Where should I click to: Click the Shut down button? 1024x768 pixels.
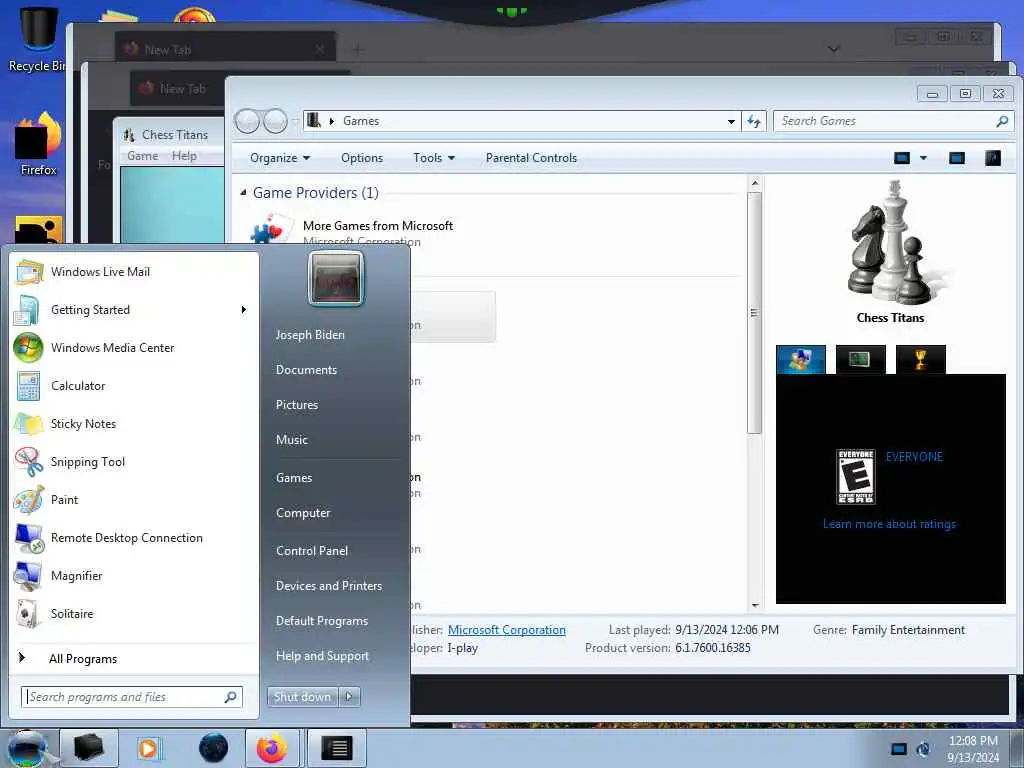302,697
